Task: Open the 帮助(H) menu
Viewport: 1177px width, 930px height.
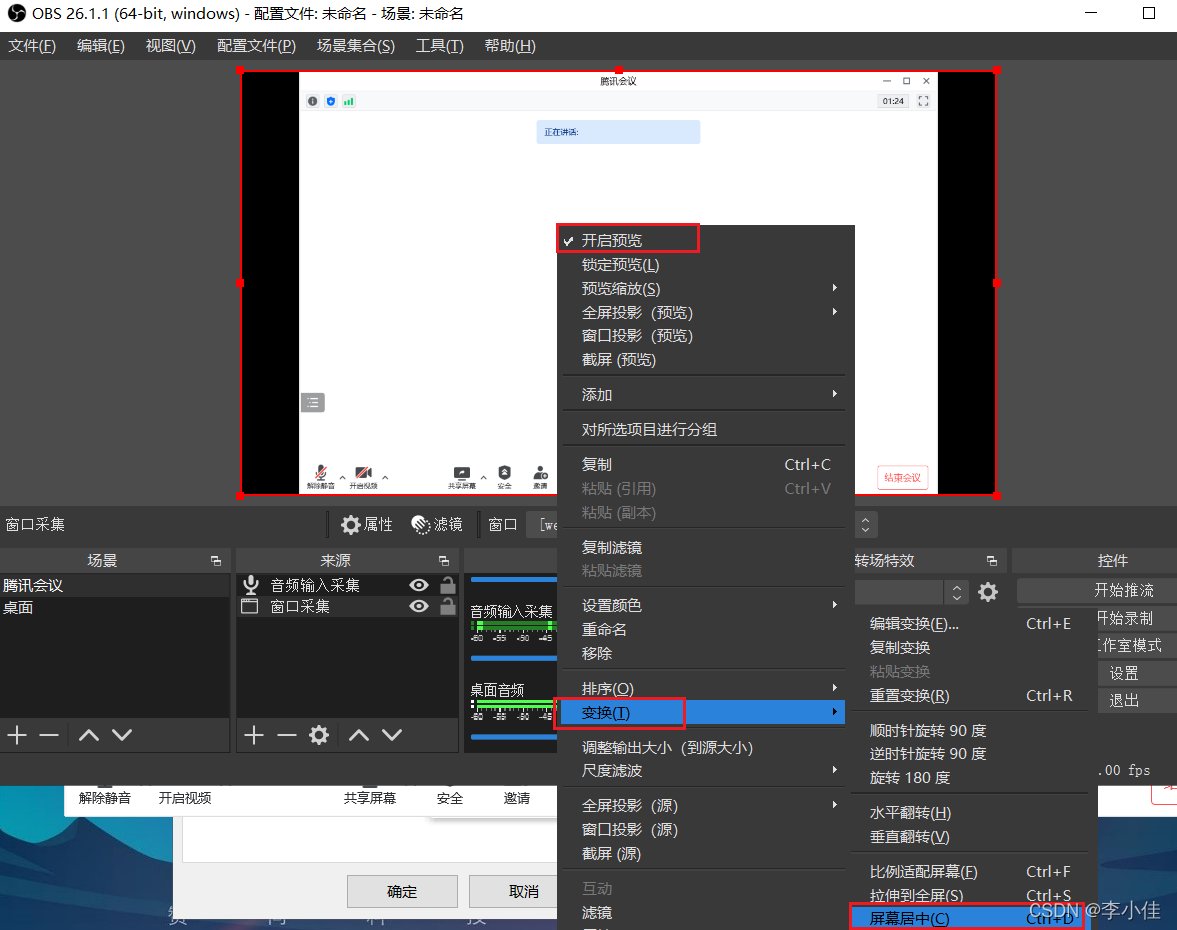Action: (510, 46)
